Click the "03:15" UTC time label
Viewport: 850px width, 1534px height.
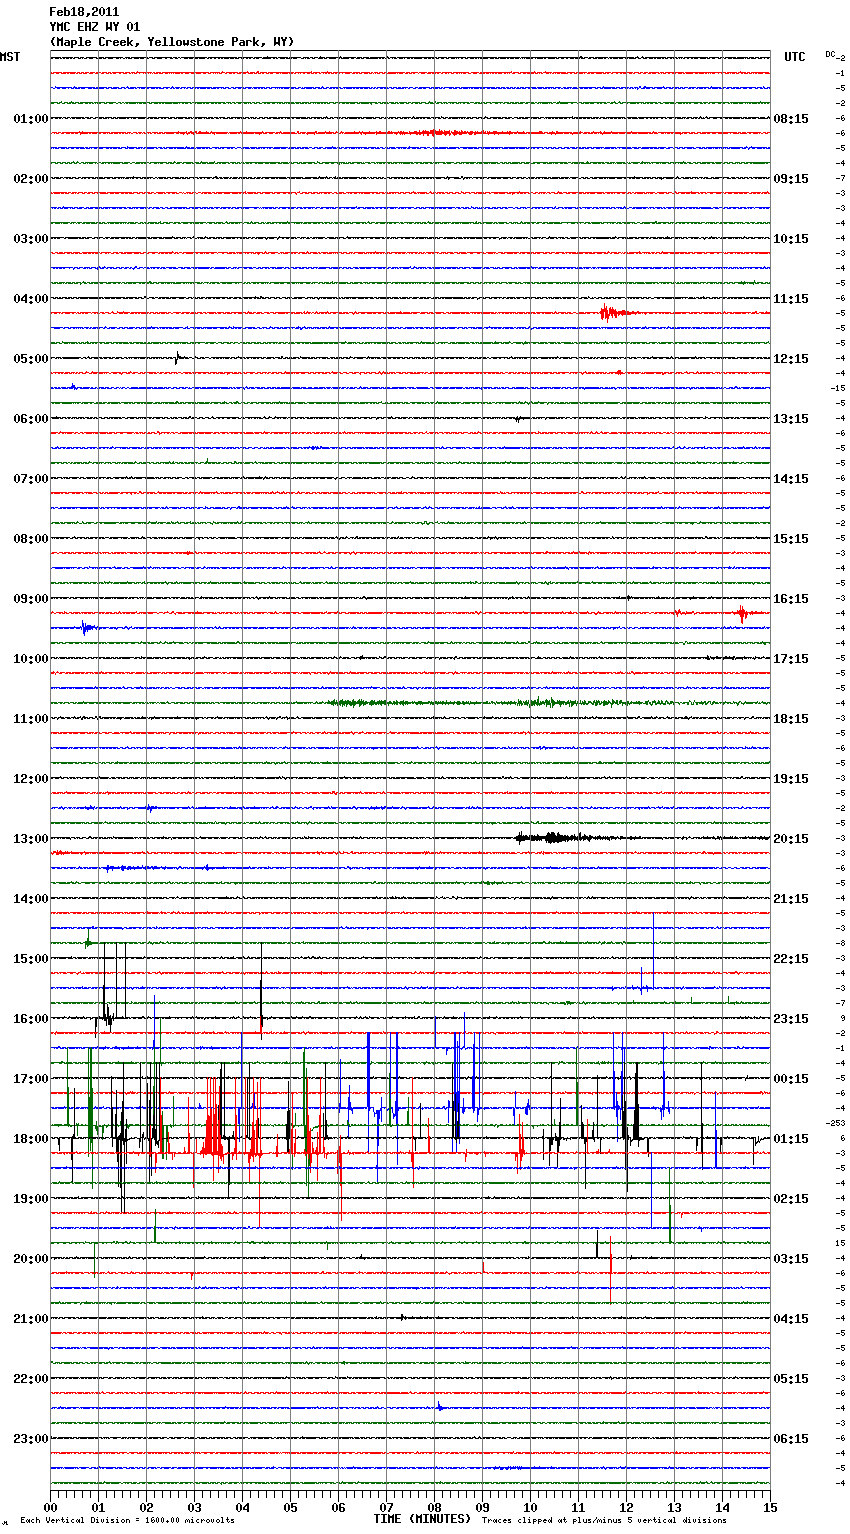point(791,1259)
